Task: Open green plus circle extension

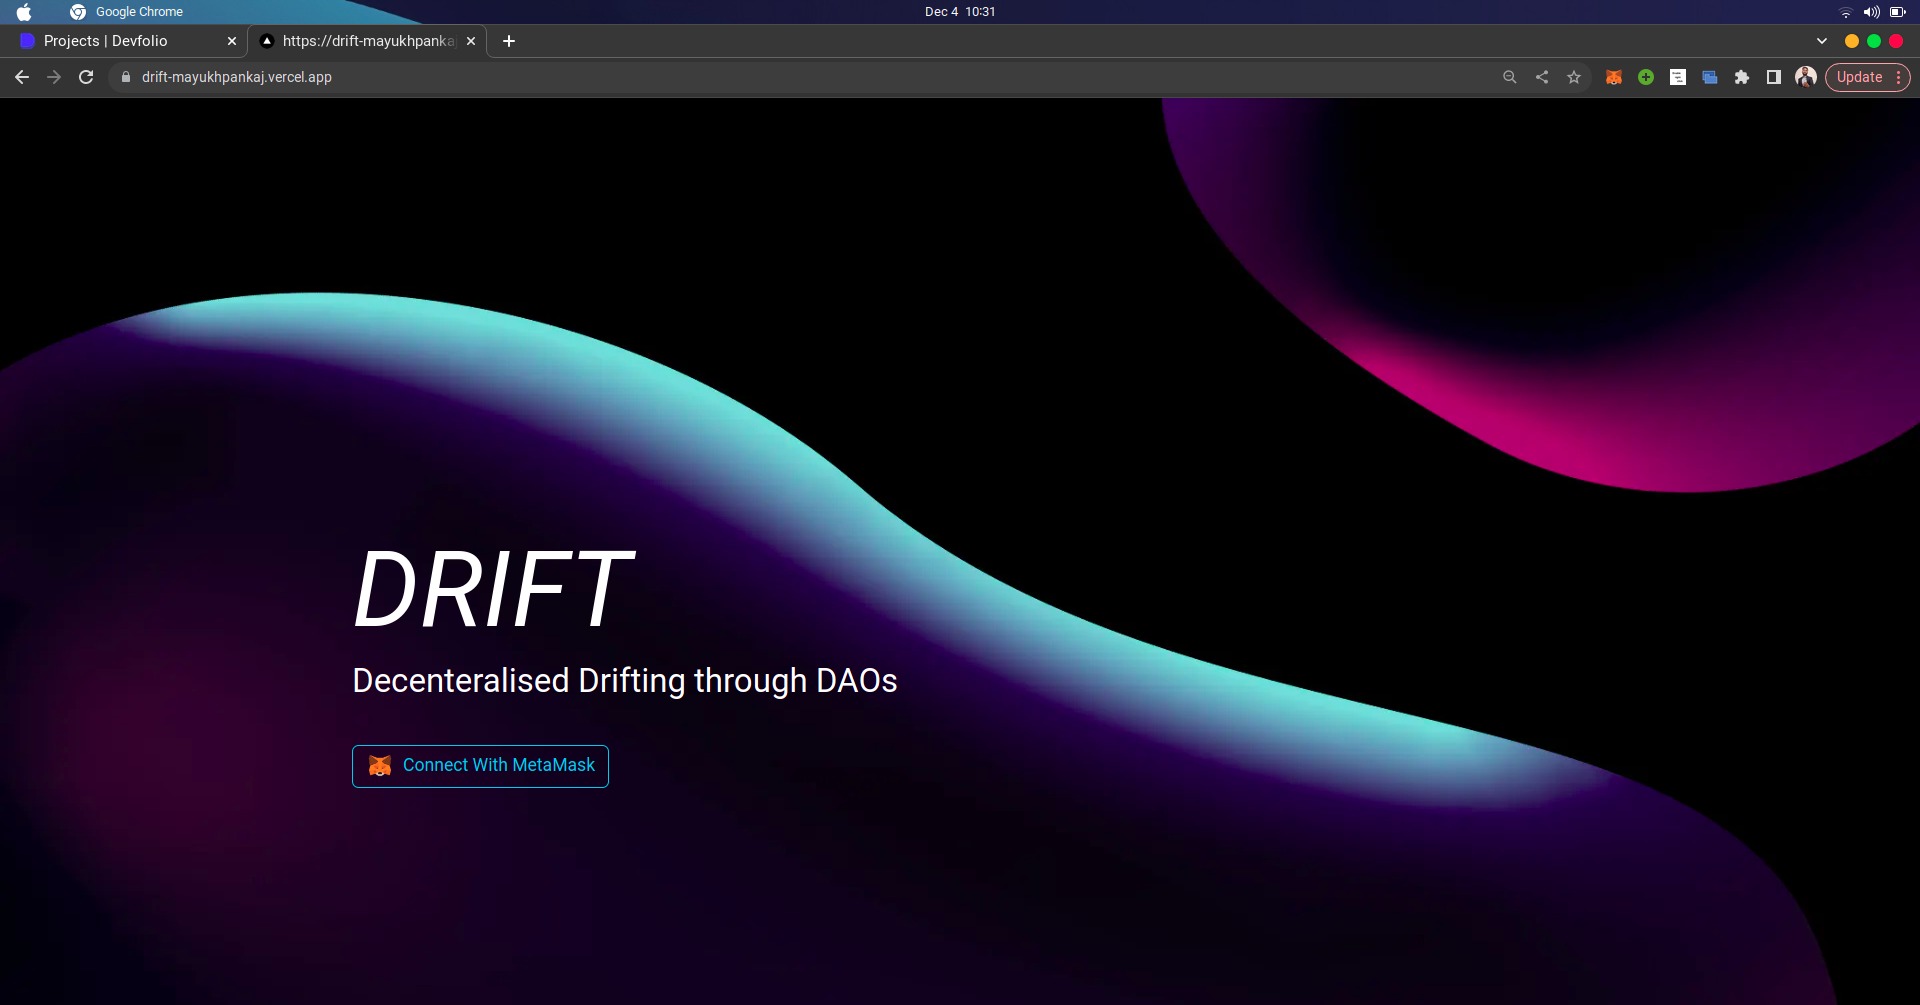Action: coord(1646,77)
